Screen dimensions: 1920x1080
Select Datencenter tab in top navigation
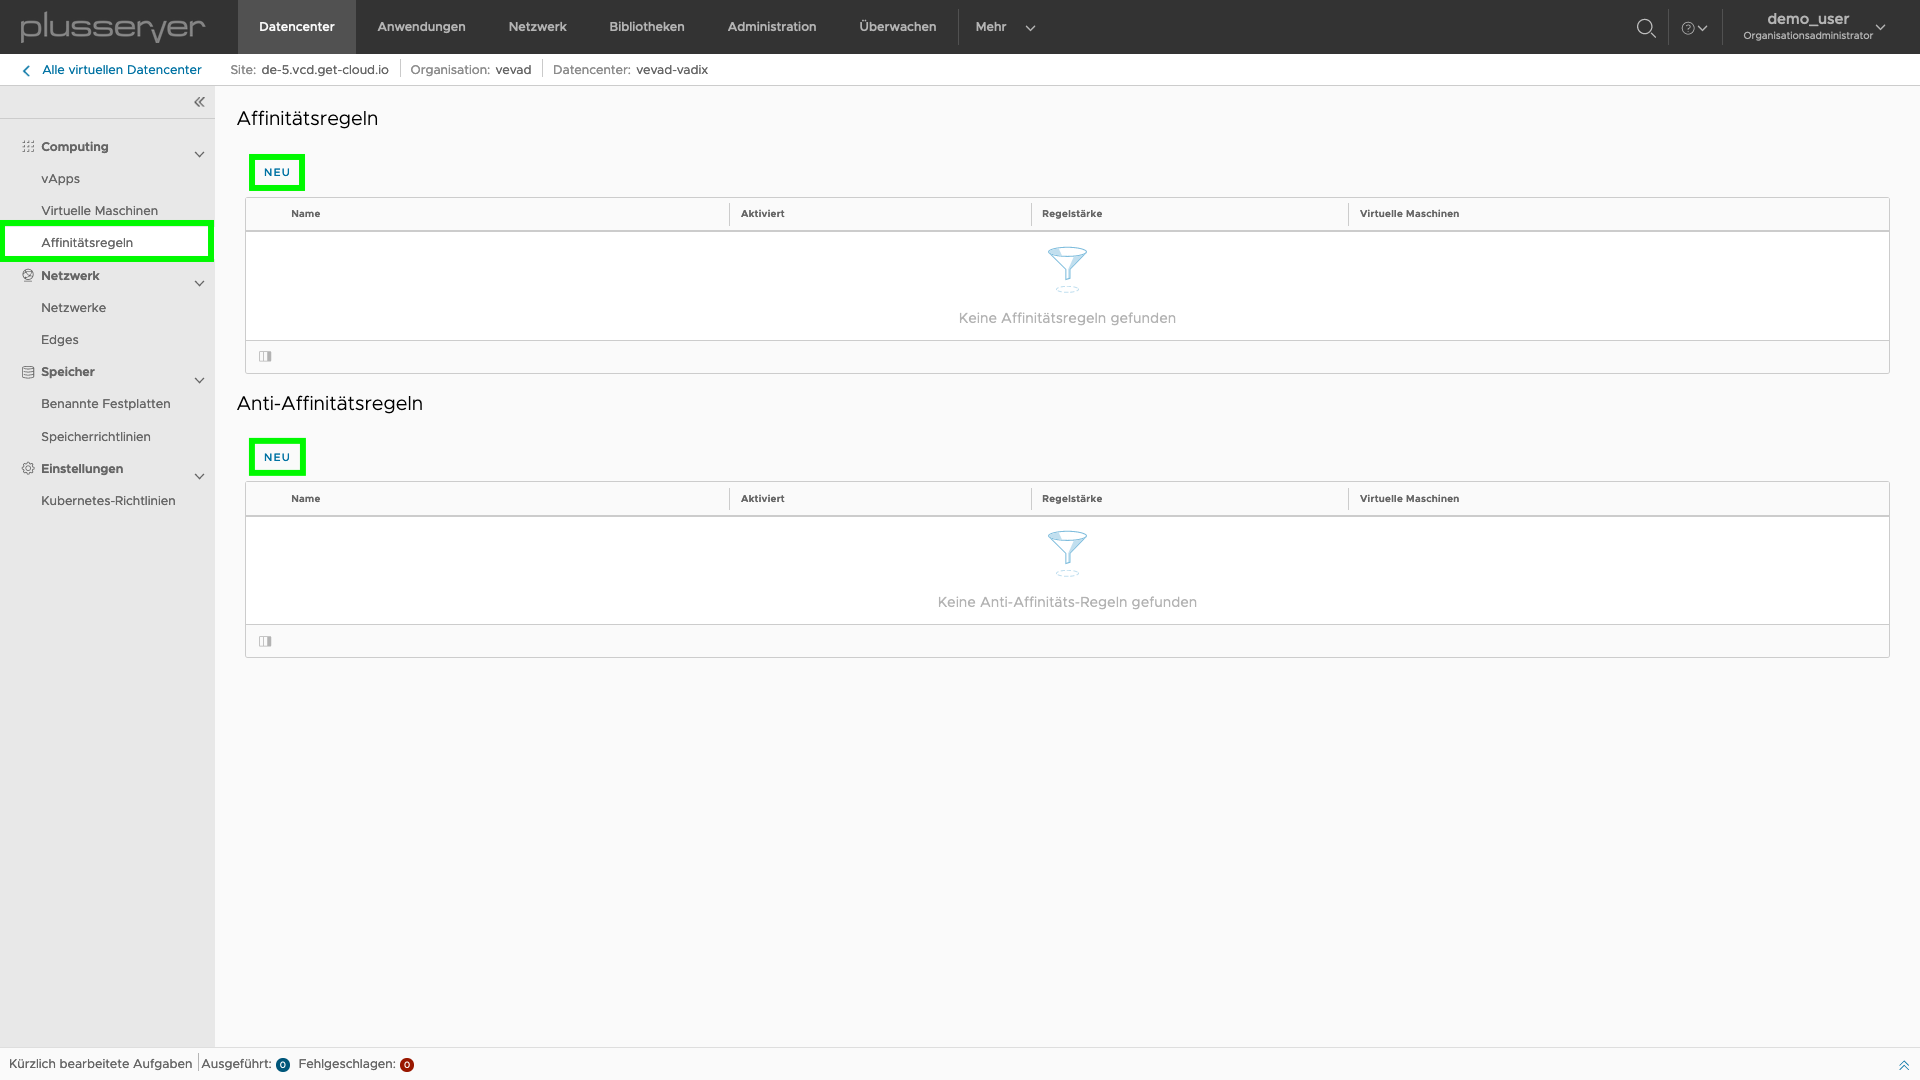pos(297,26)
